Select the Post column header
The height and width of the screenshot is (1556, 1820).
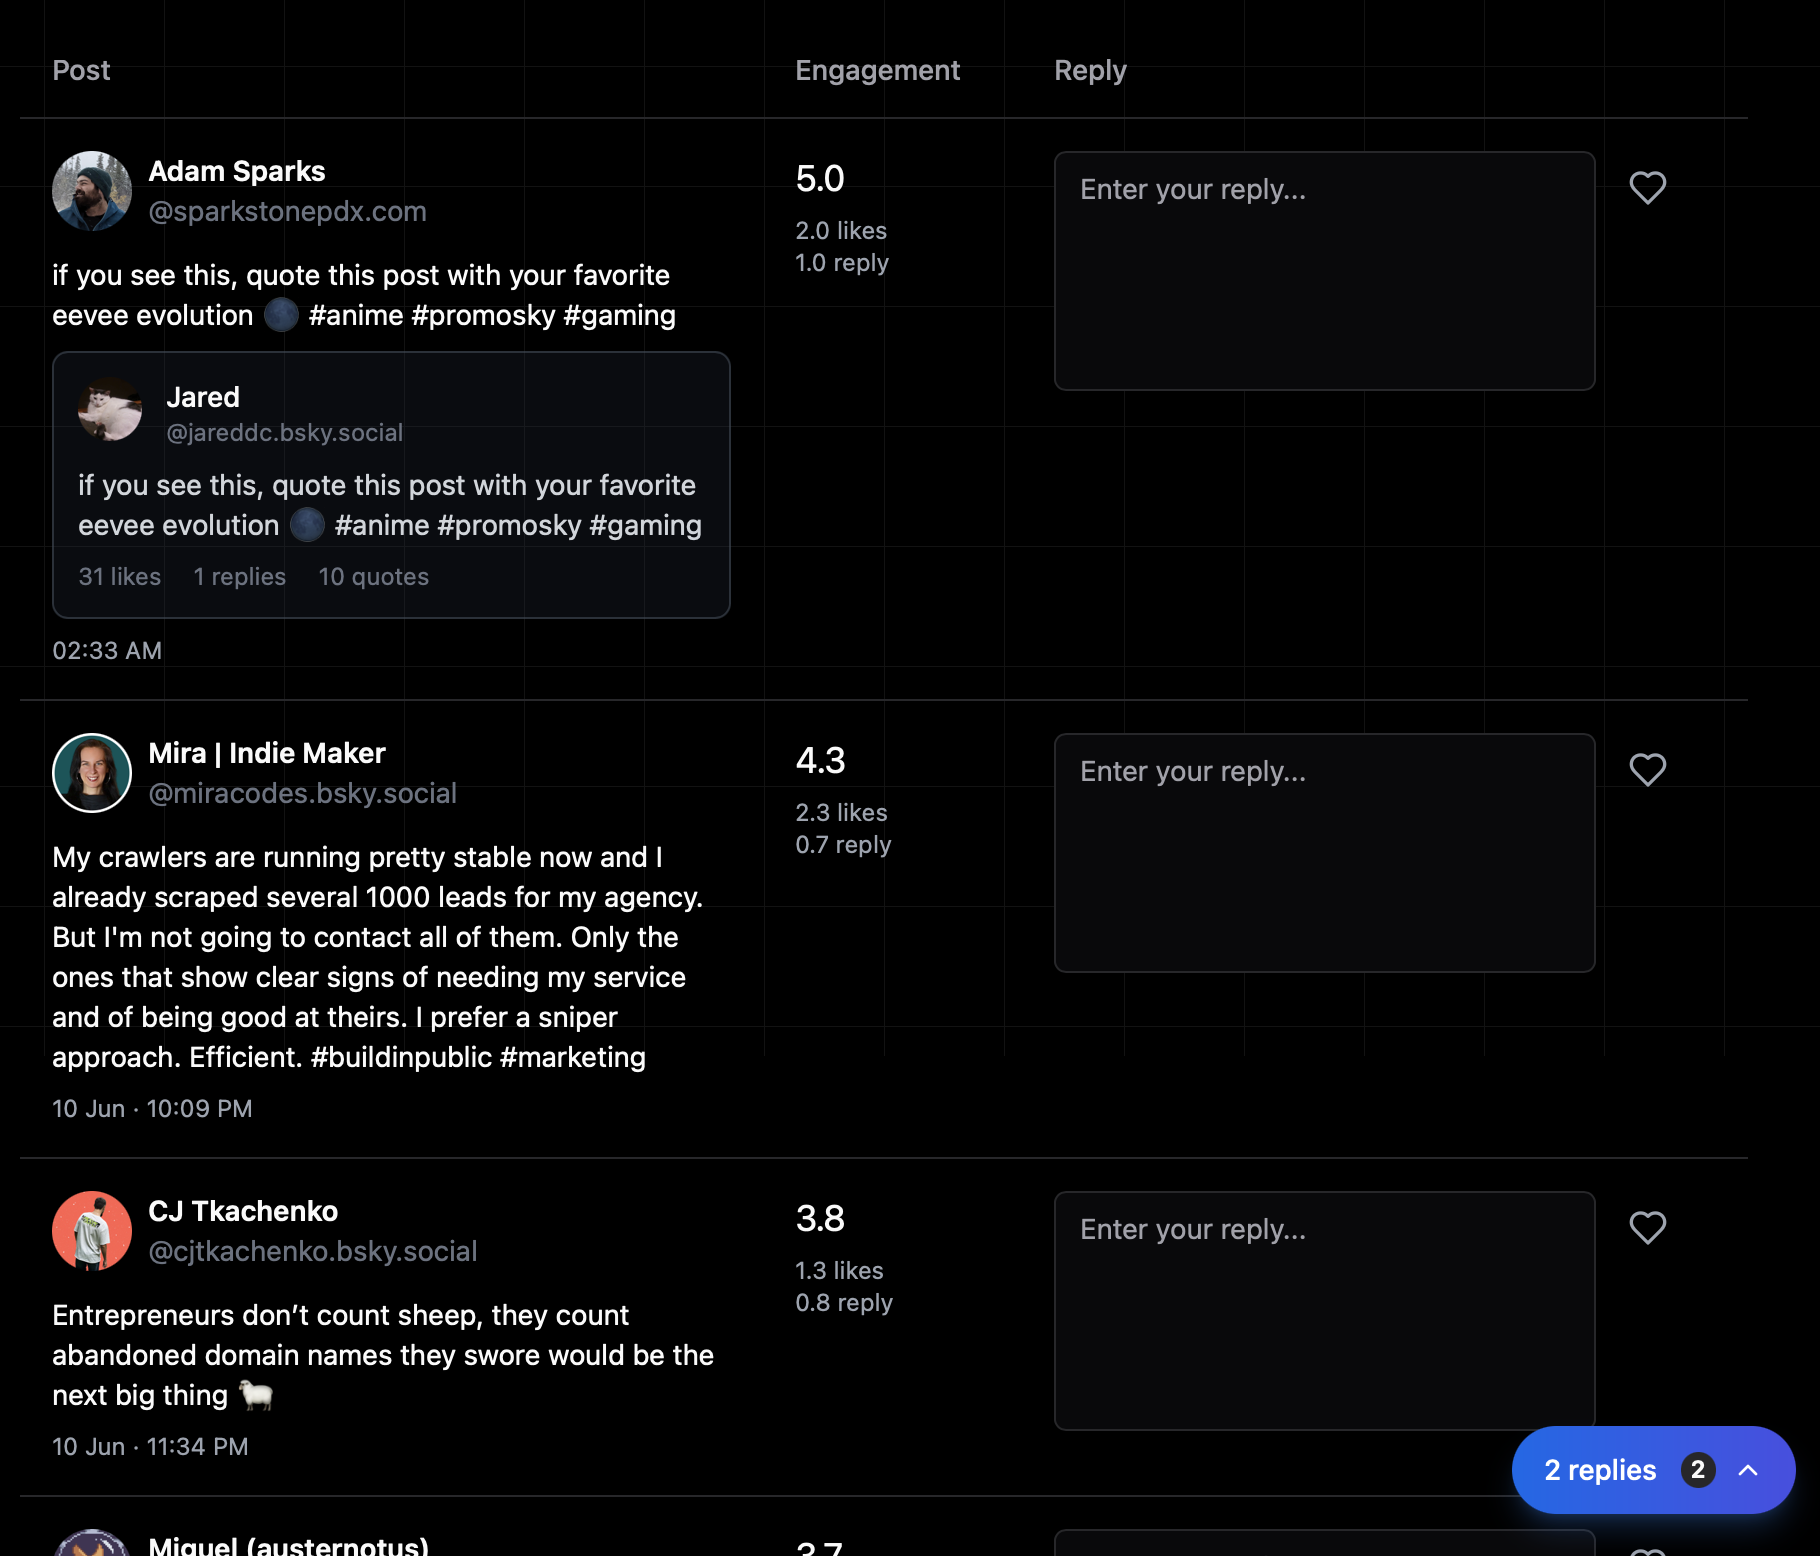click(x=81, y=70)
